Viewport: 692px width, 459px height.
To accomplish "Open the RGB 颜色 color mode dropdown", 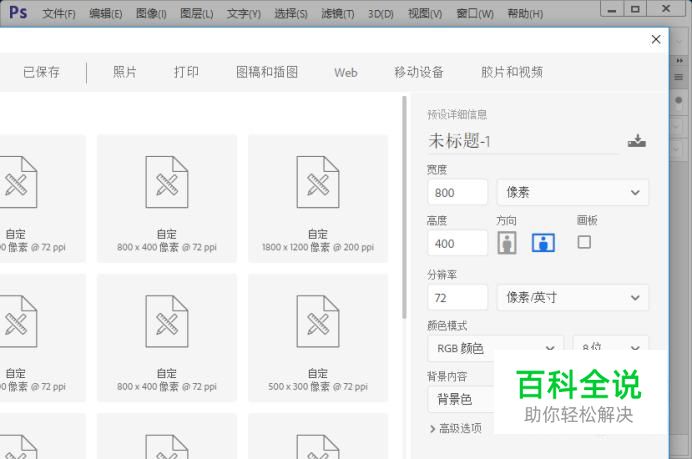I will coord(494,347).
